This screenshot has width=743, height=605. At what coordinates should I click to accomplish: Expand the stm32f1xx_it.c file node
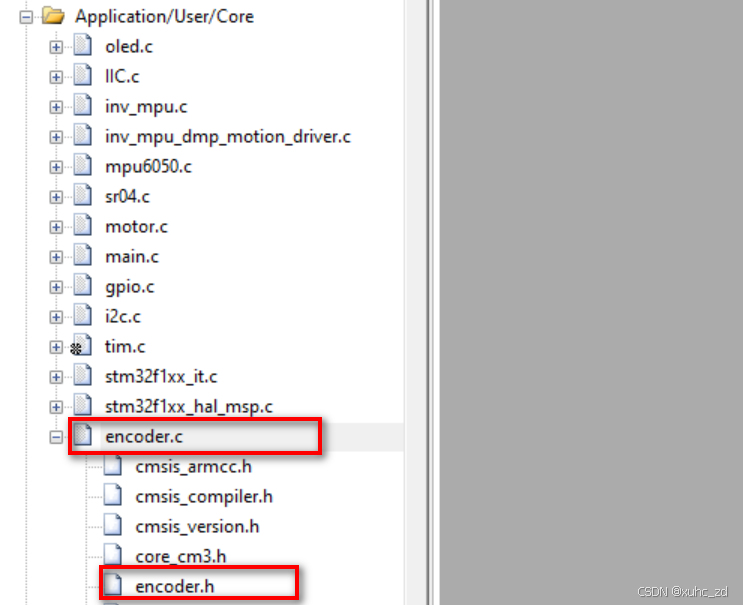point(56,377)
